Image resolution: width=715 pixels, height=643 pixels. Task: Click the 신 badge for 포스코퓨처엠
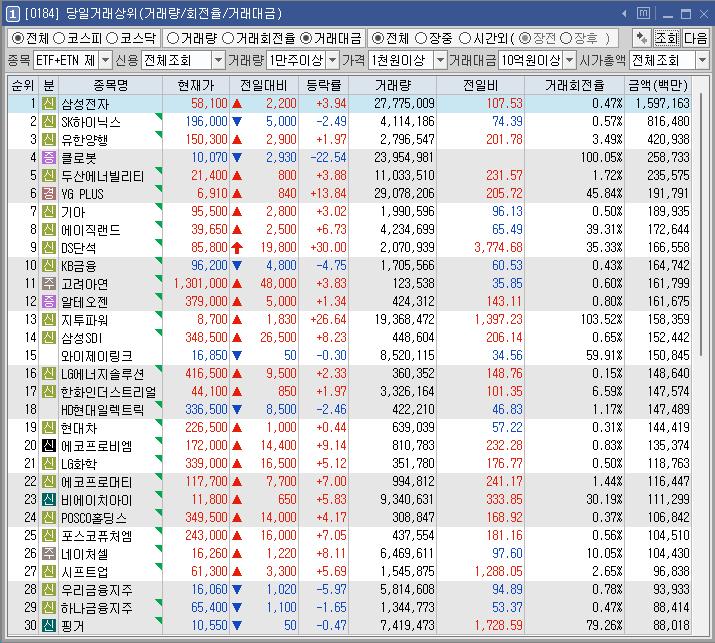point(49,535)
